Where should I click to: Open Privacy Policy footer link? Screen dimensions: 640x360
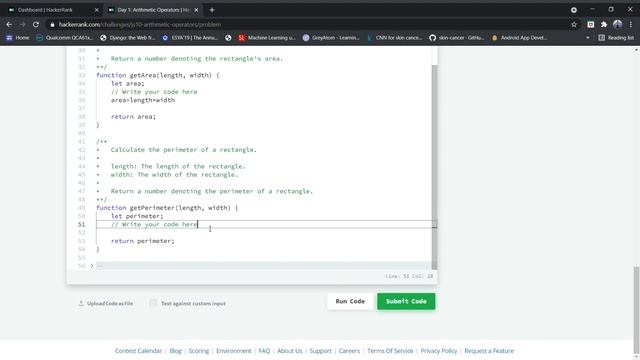pos(439,351)
